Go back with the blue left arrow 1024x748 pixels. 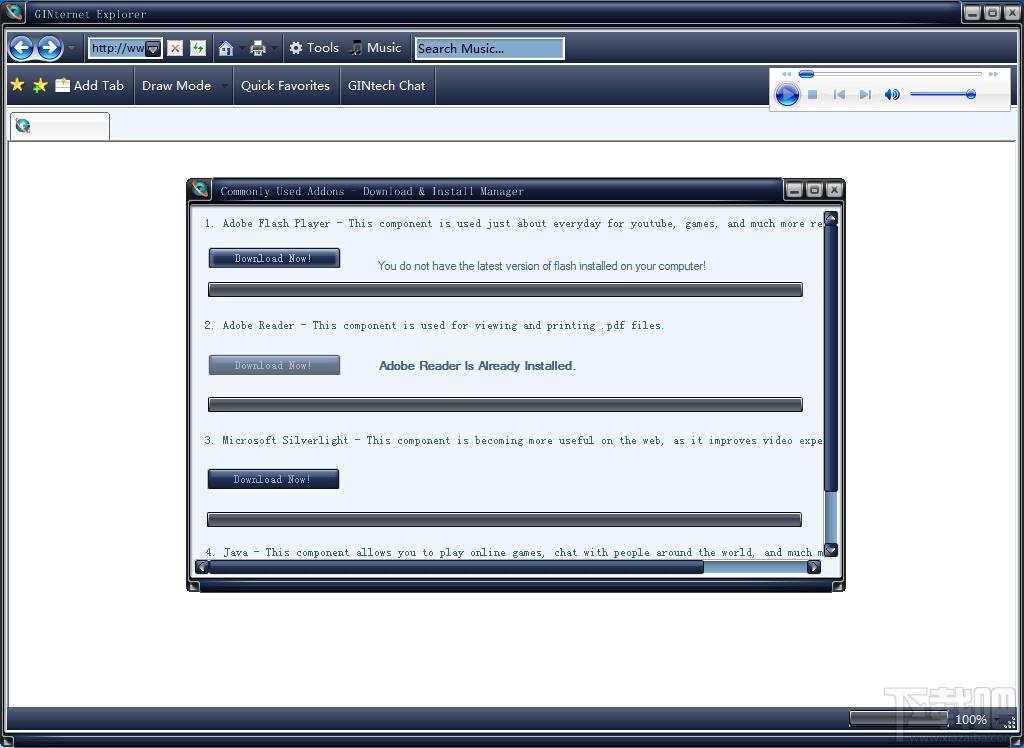(22, 48)
